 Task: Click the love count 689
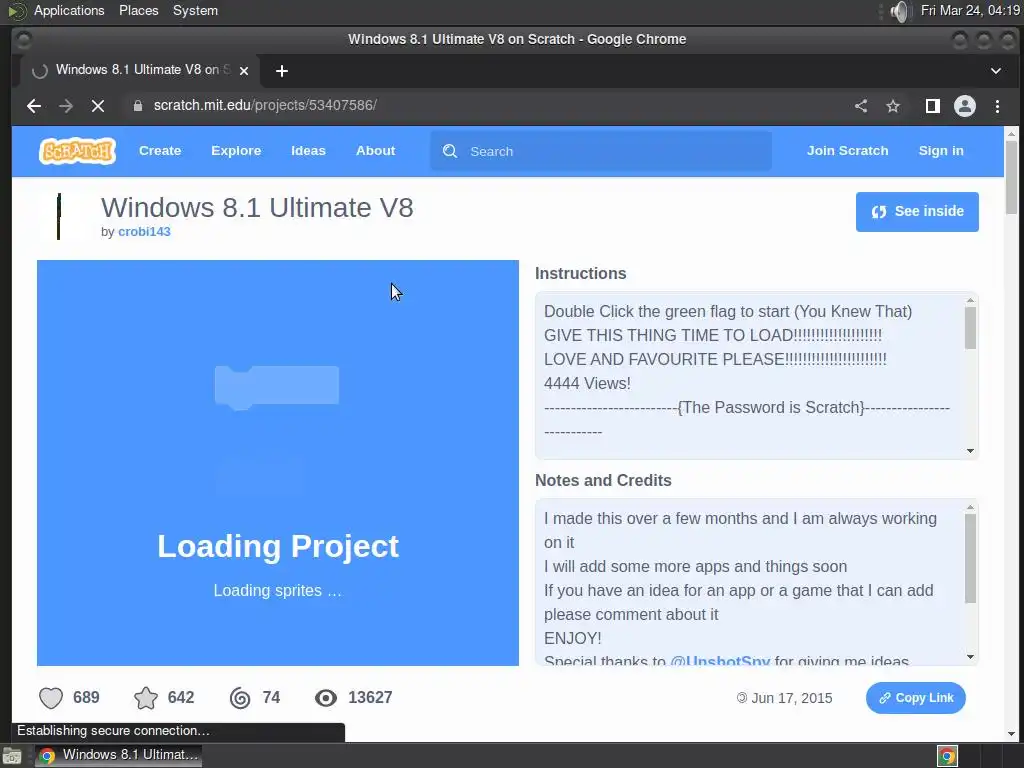[86, 698]
